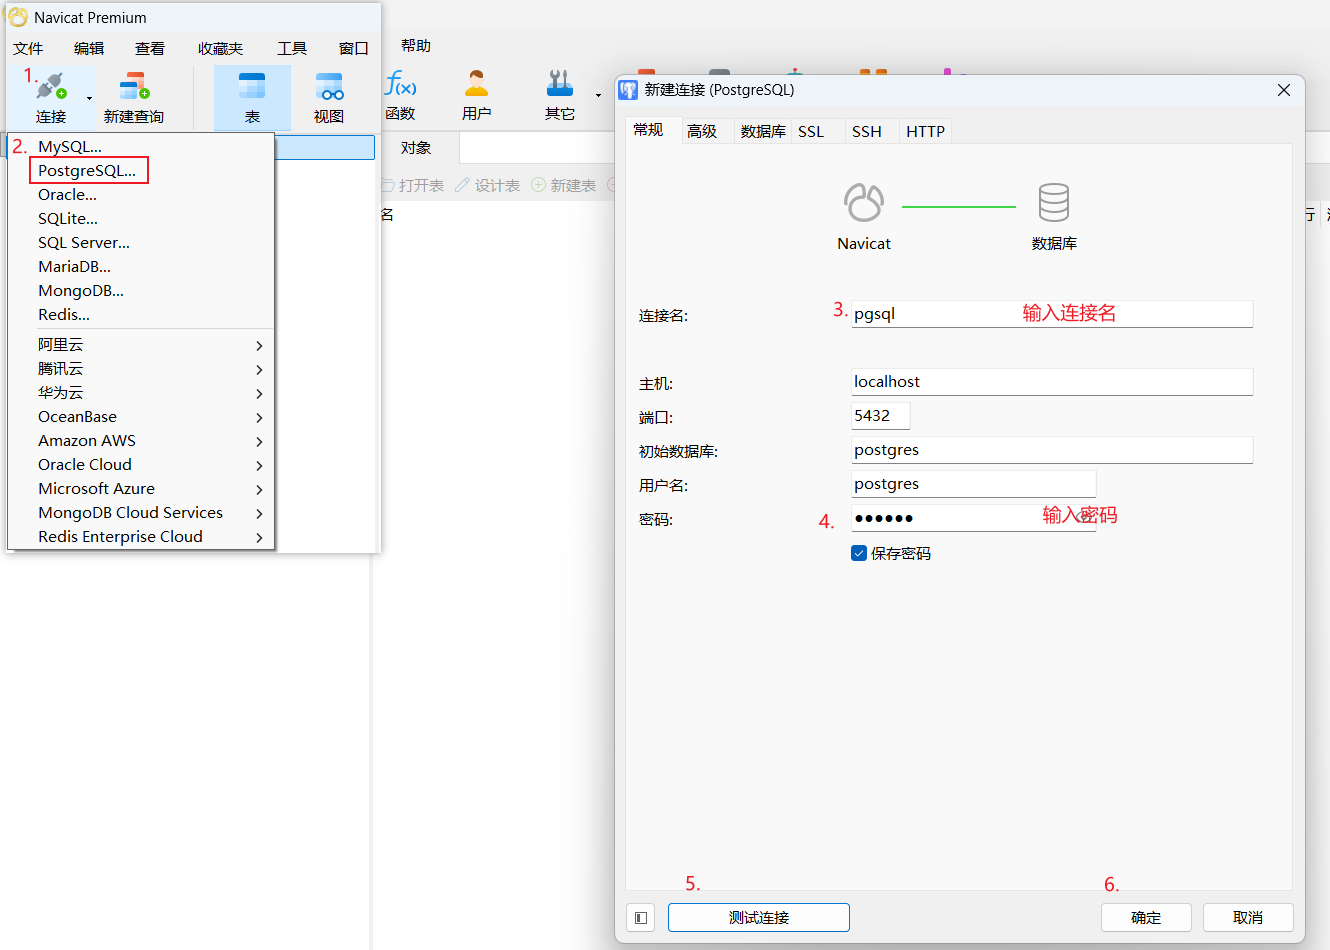This screenshot has width=1330, height=950.
Task: Click the 用户 (User) toolbar icon
Action: click(477, 95)
